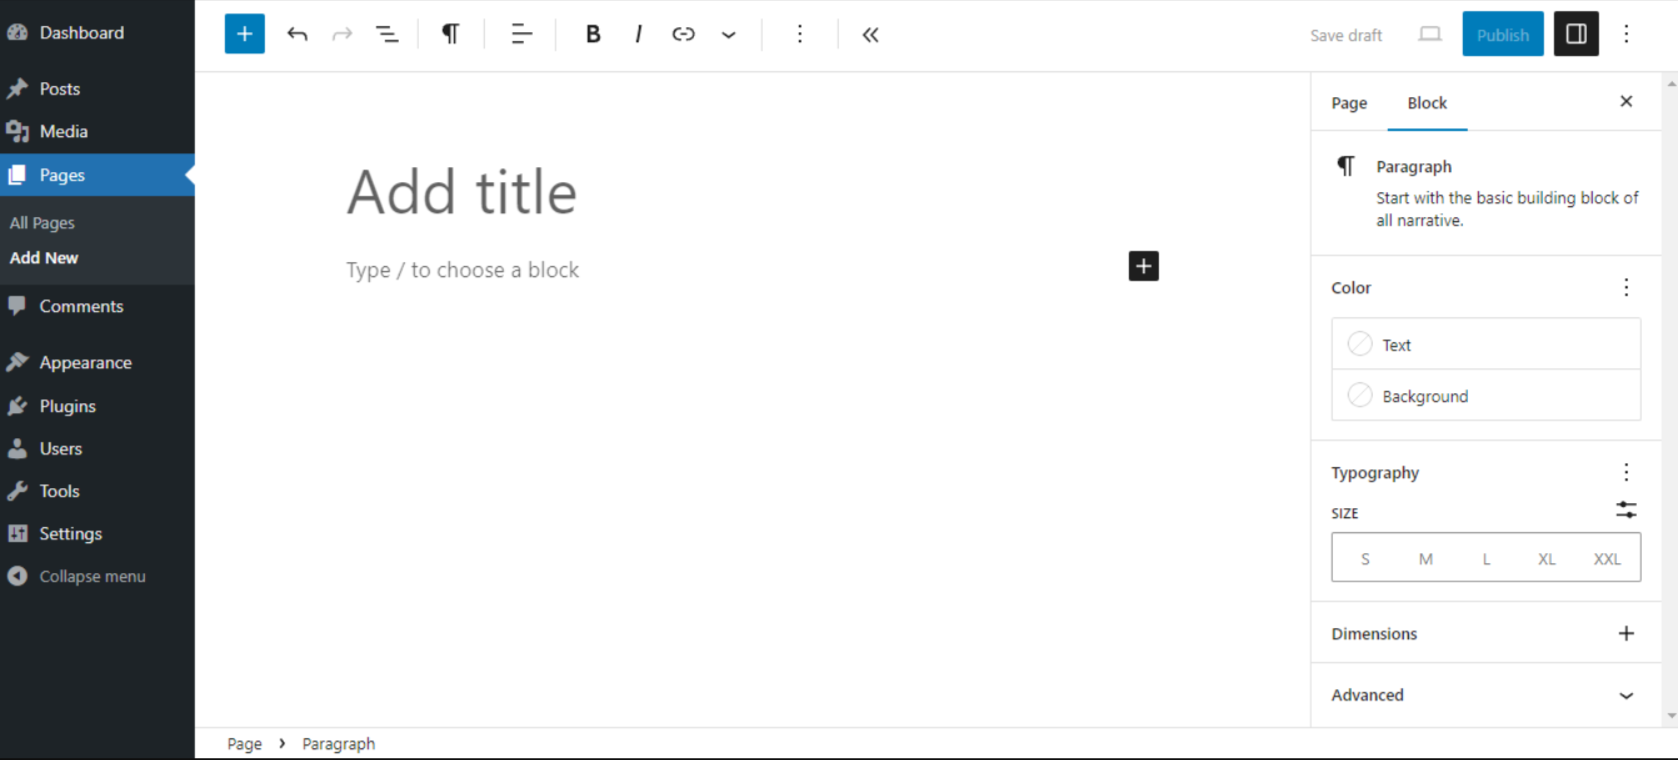Open block options three-dot menu in toolbar
The width and height of the screenshot is (1678, 760).
[799, 34]
